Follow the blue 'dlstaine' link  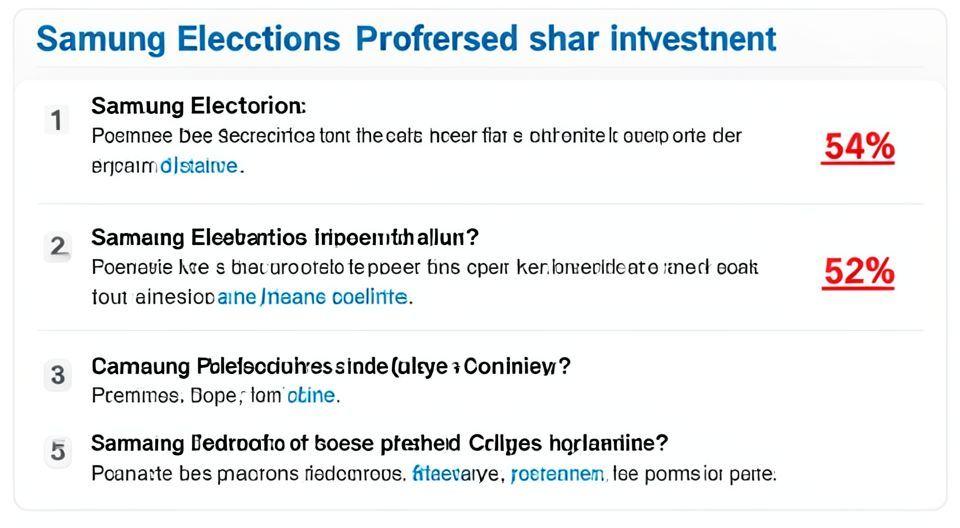(199, 165)
